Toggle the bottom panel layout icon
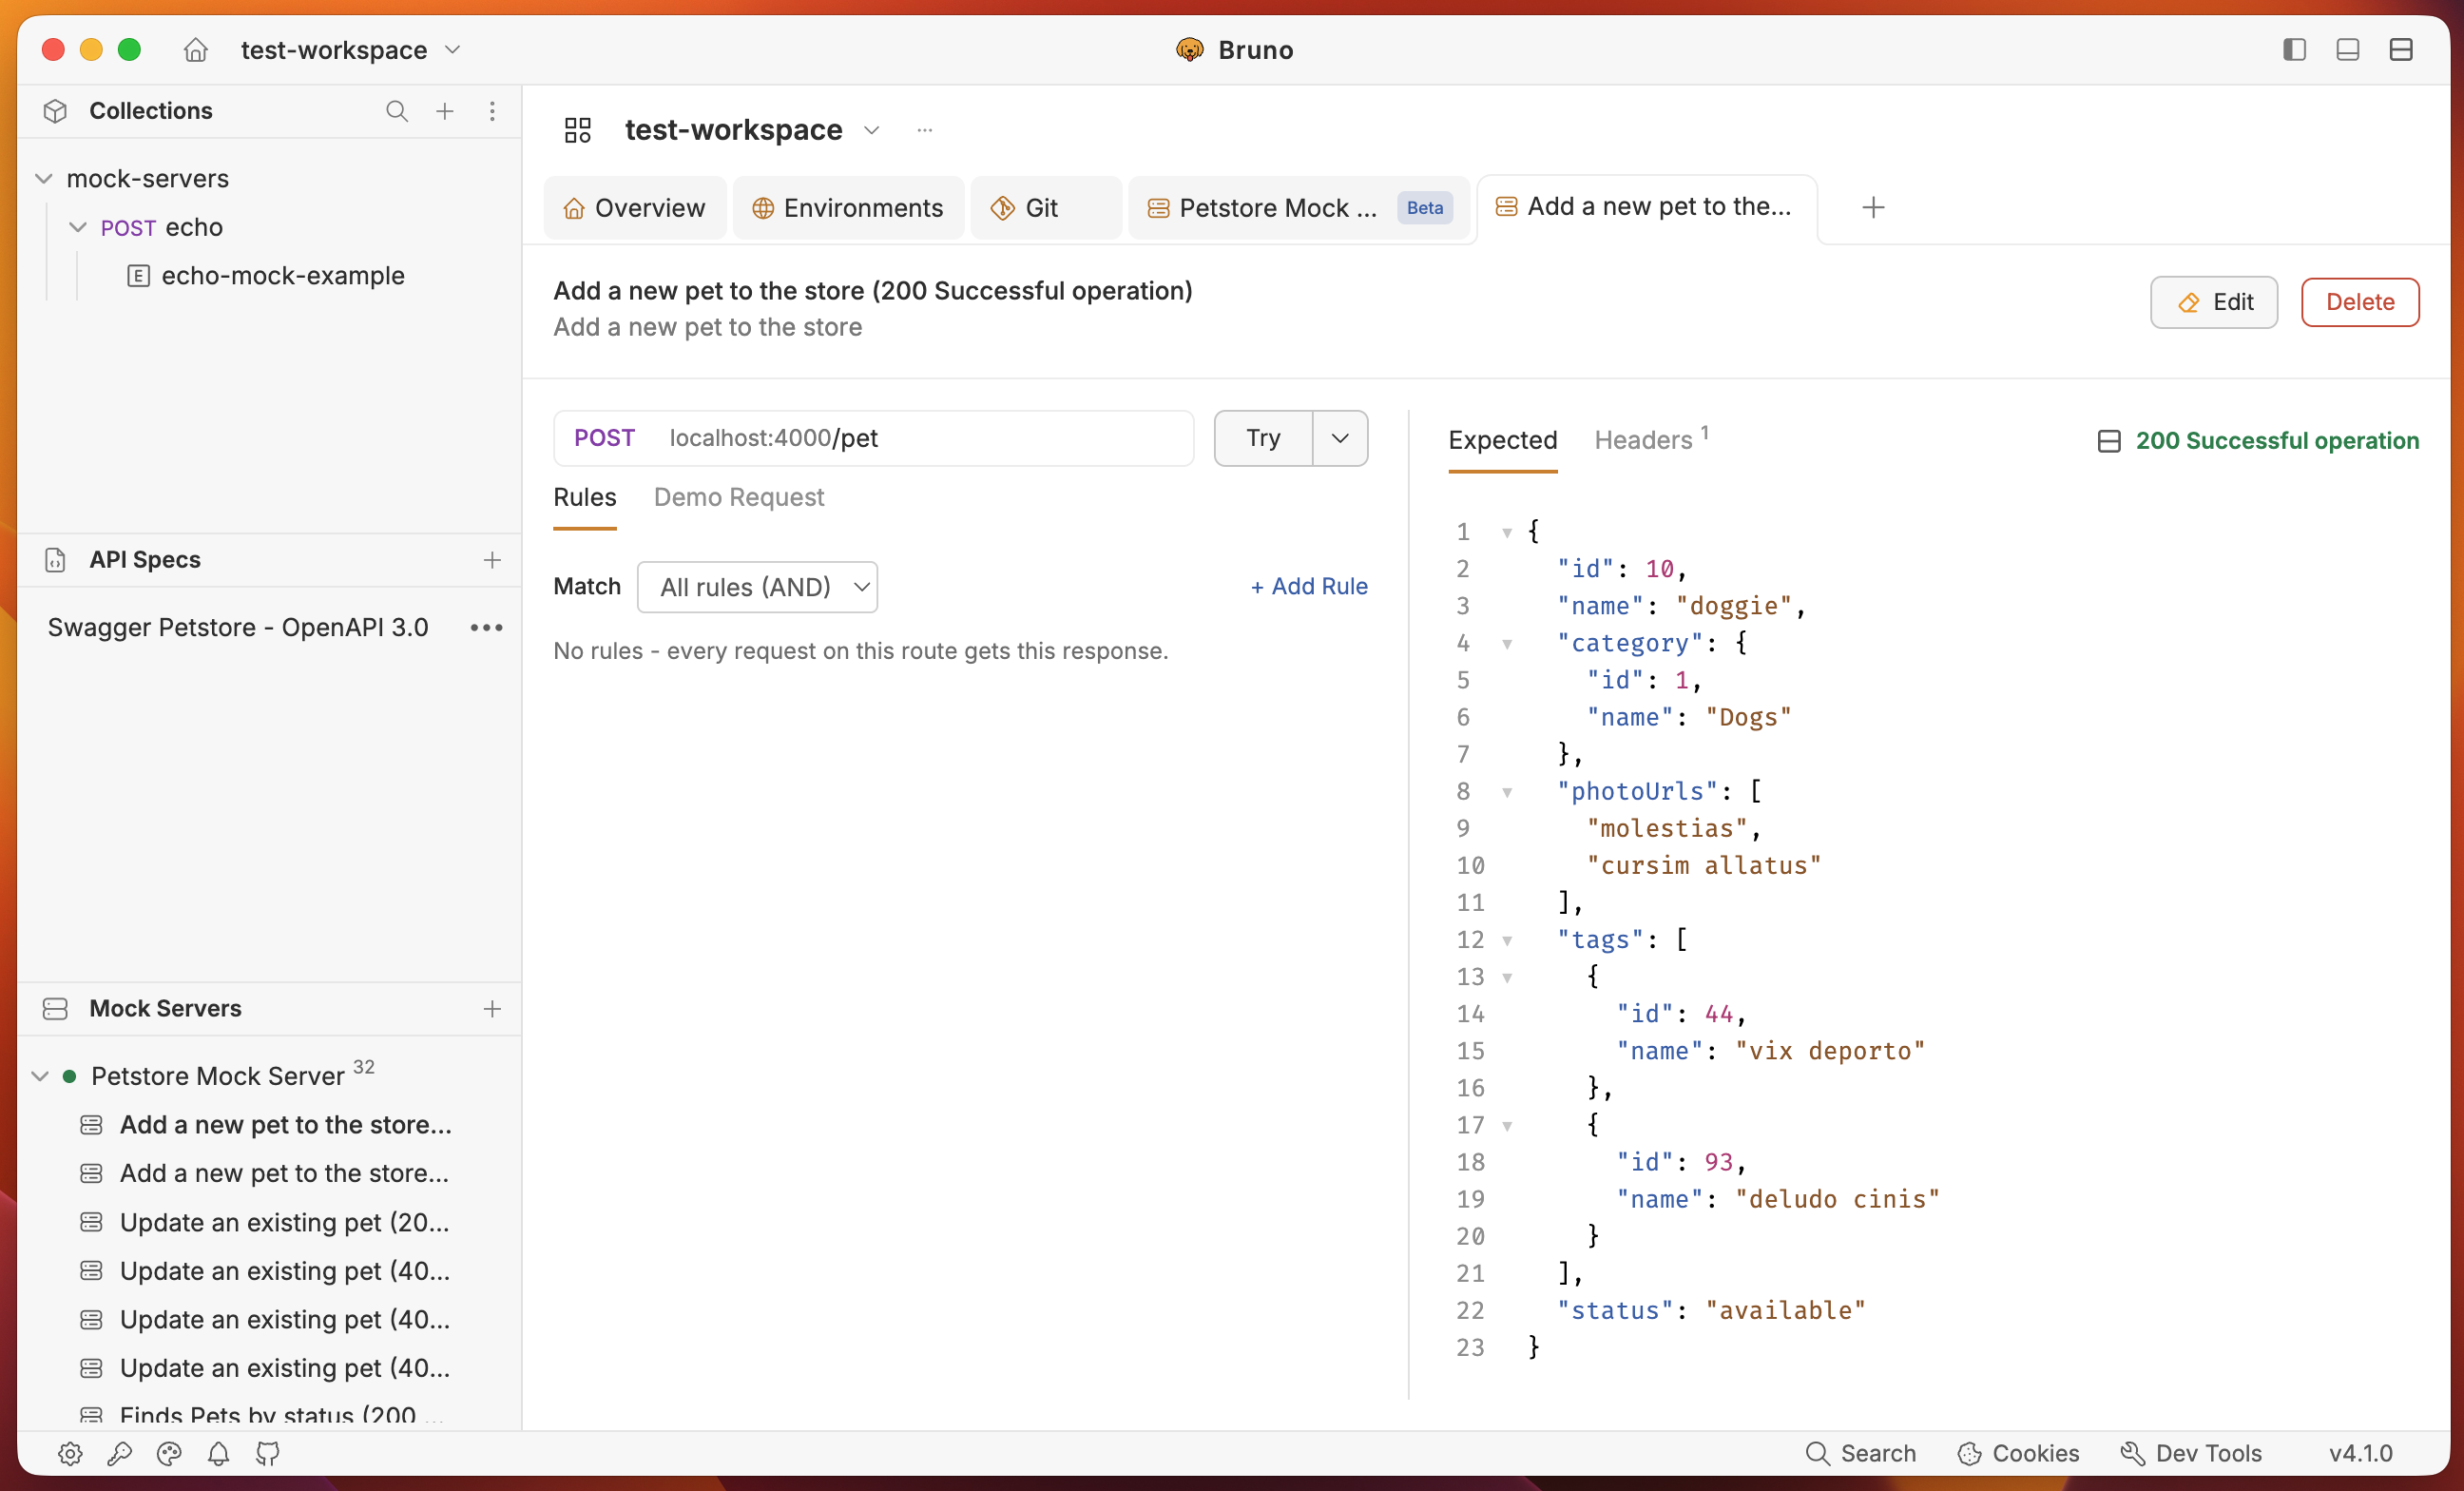 2348,50
